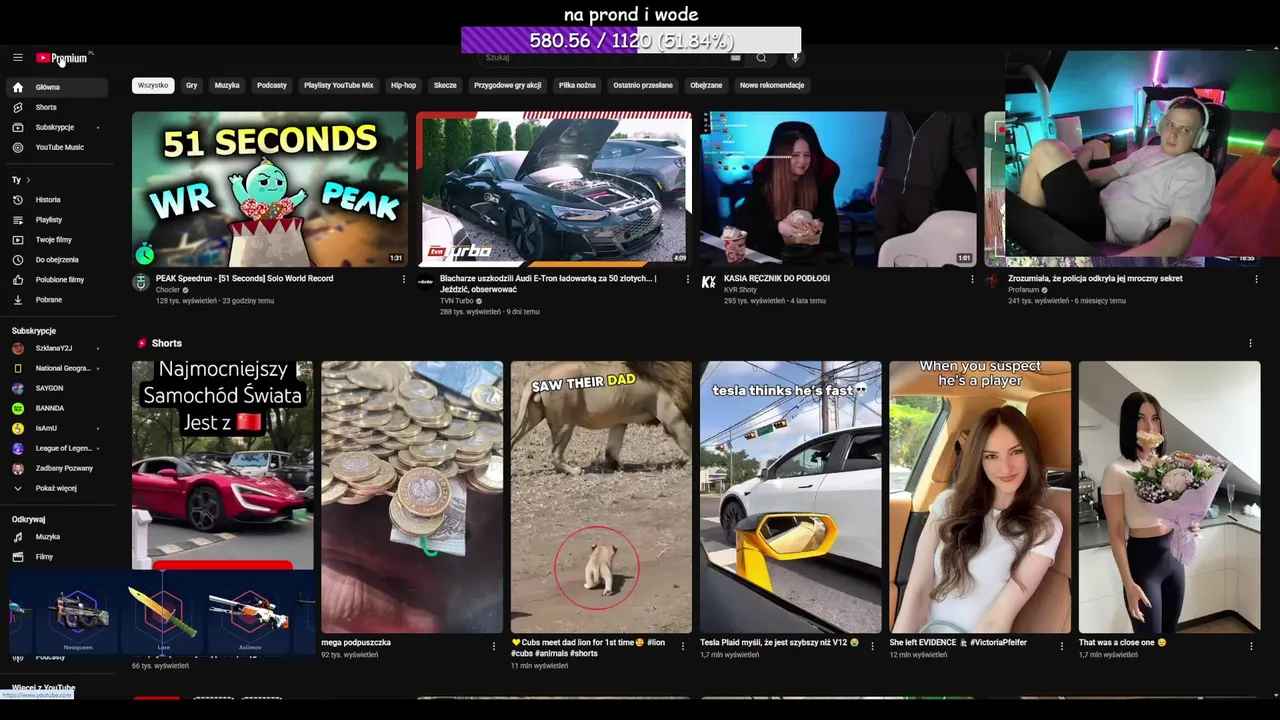Open options for Tesla Plaid short
The image size is (1280, 720).
click(x=872, y=646)
